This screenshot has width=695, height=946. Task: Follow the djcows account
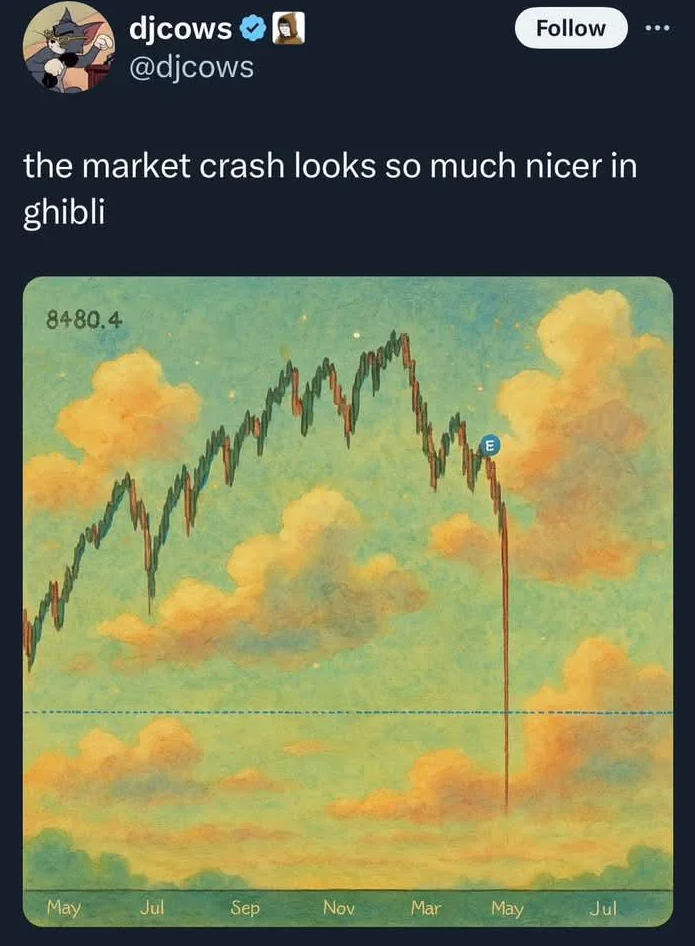click(570, 28)
